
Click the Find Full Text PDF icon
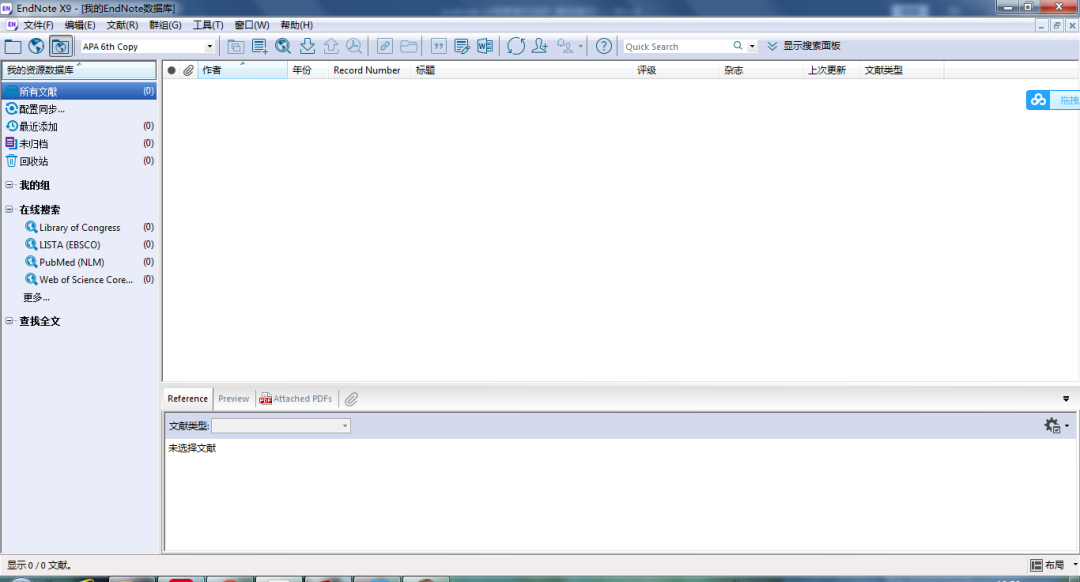coord(354,46)
